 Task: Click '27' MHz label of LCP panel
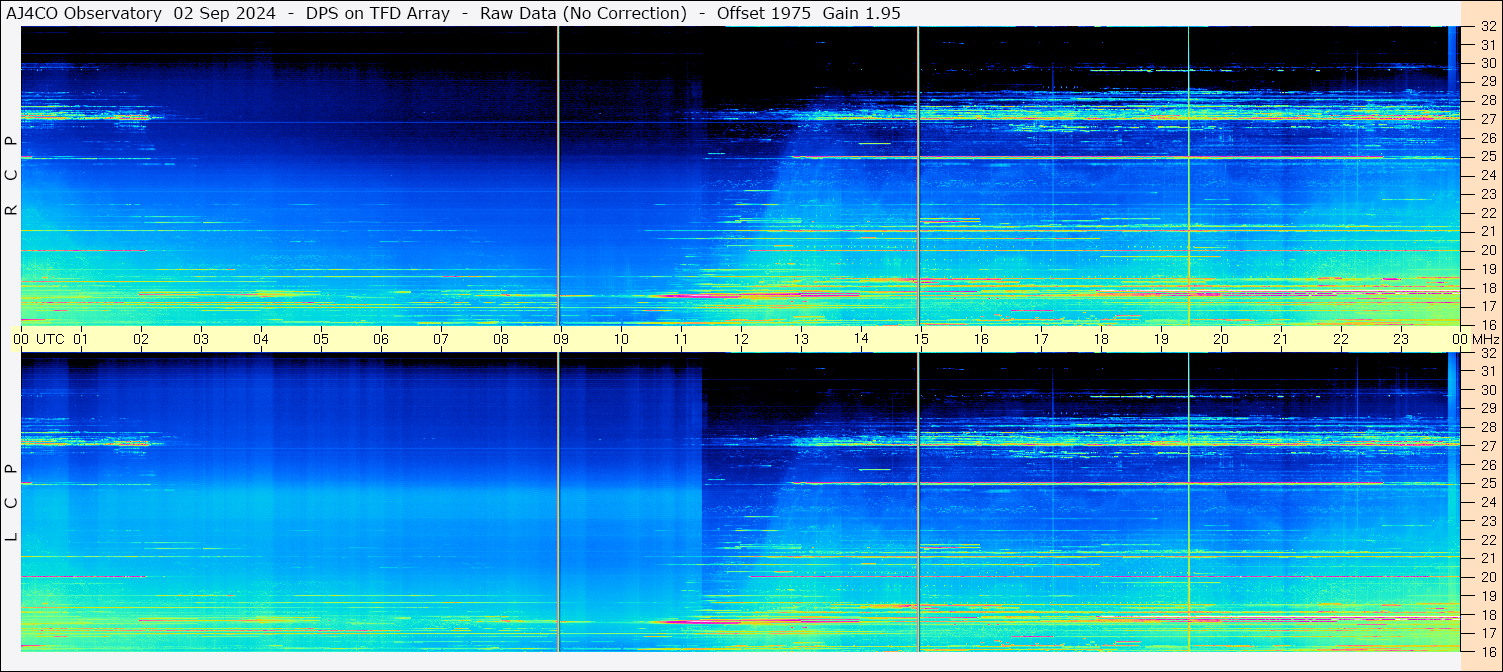pos(1488,446)
